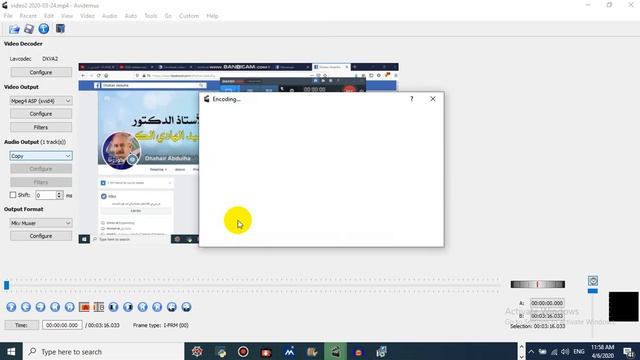Open the Go menu
The width and height of the screenshot is (640, 360).
[x=168, y=16]
